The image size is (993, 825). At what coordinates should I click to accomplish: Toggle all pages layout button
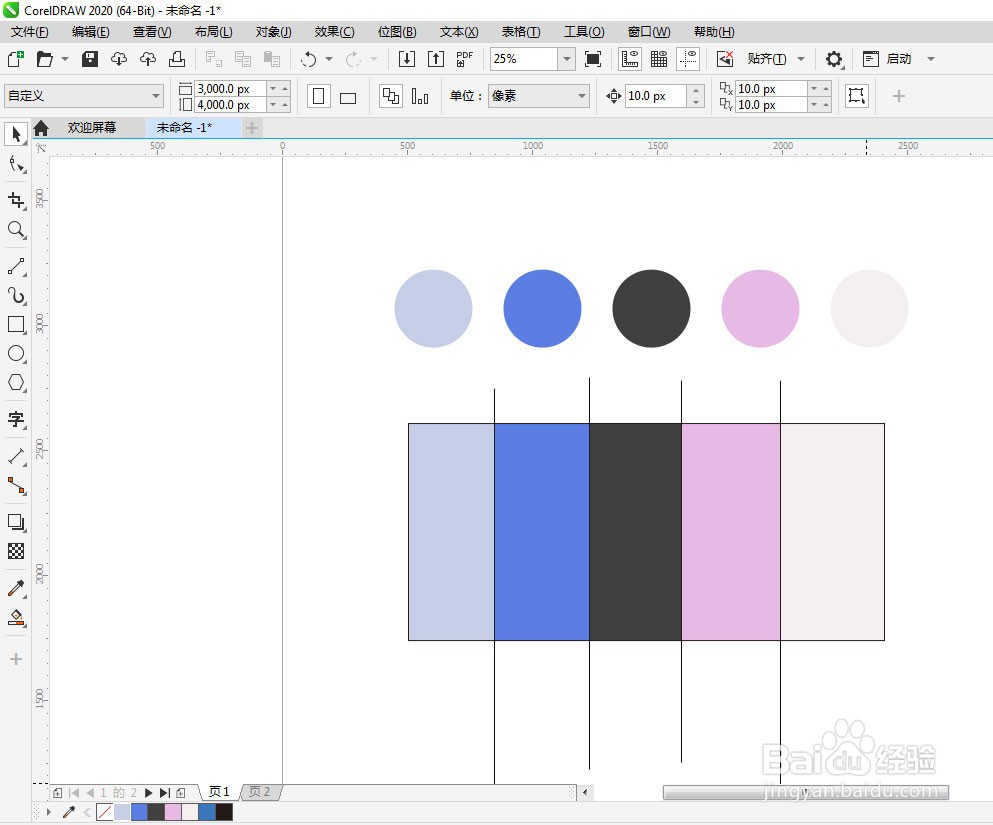(x=391, y=96)
